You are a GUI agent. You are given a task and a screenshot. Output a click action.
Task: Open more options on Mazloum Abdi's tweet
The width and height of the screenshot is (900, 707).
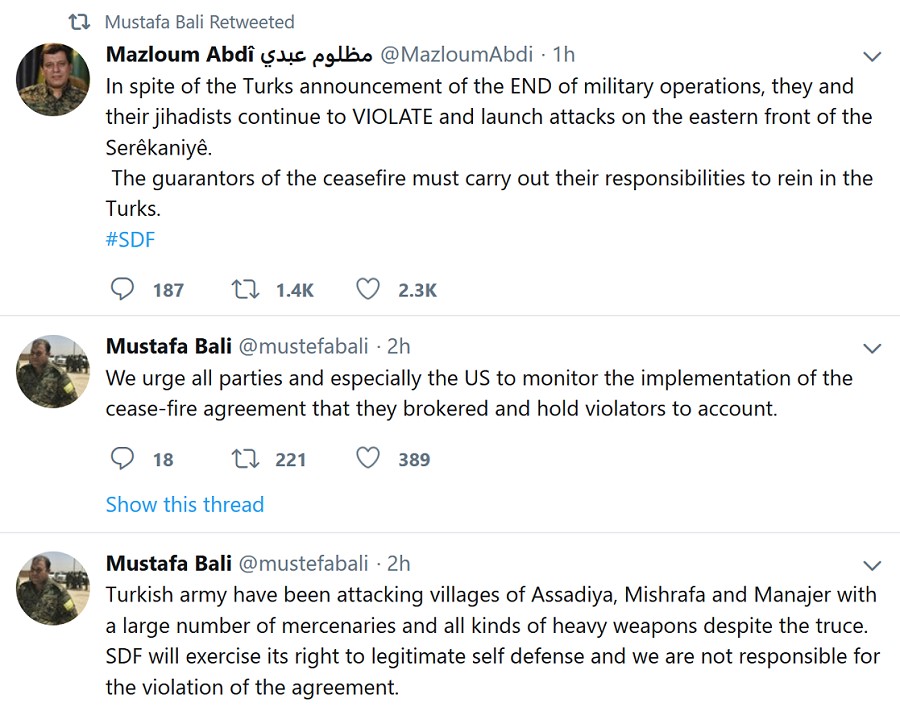click(872, 56)
